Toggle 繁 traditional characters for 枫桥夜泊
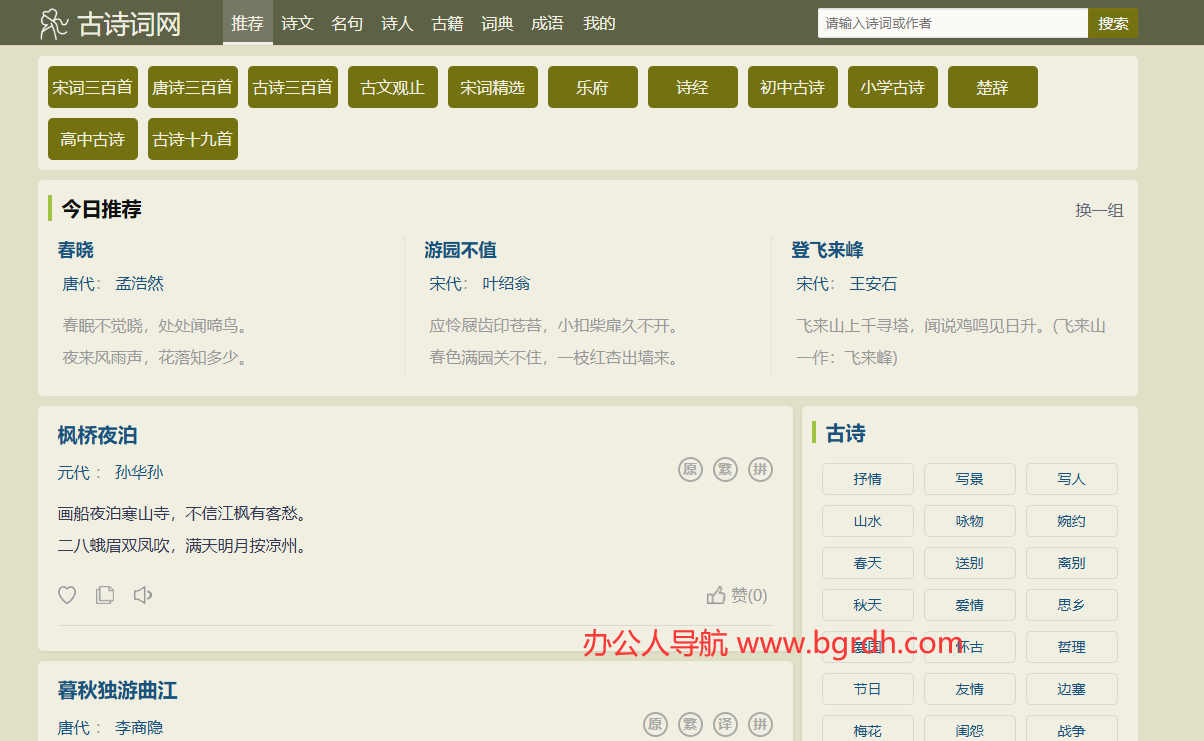This screenshot has height=741, width=1204. (x=725, y=470)
